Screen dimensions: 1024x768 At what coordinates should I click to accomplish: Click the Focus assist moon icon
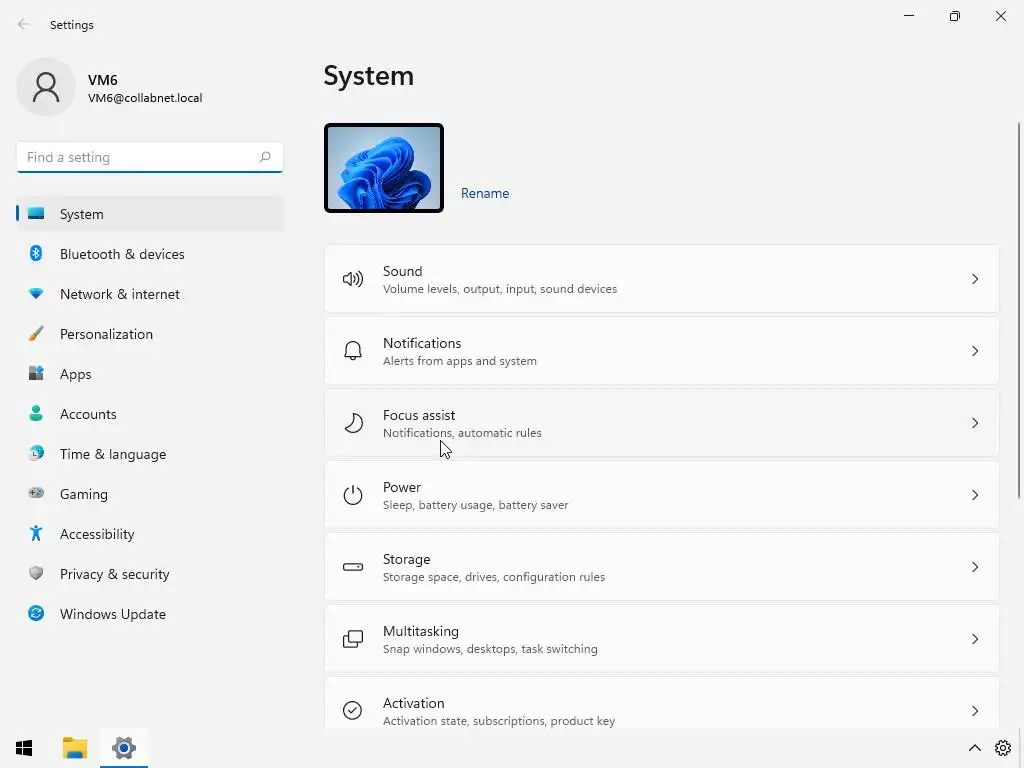(353, 423)
